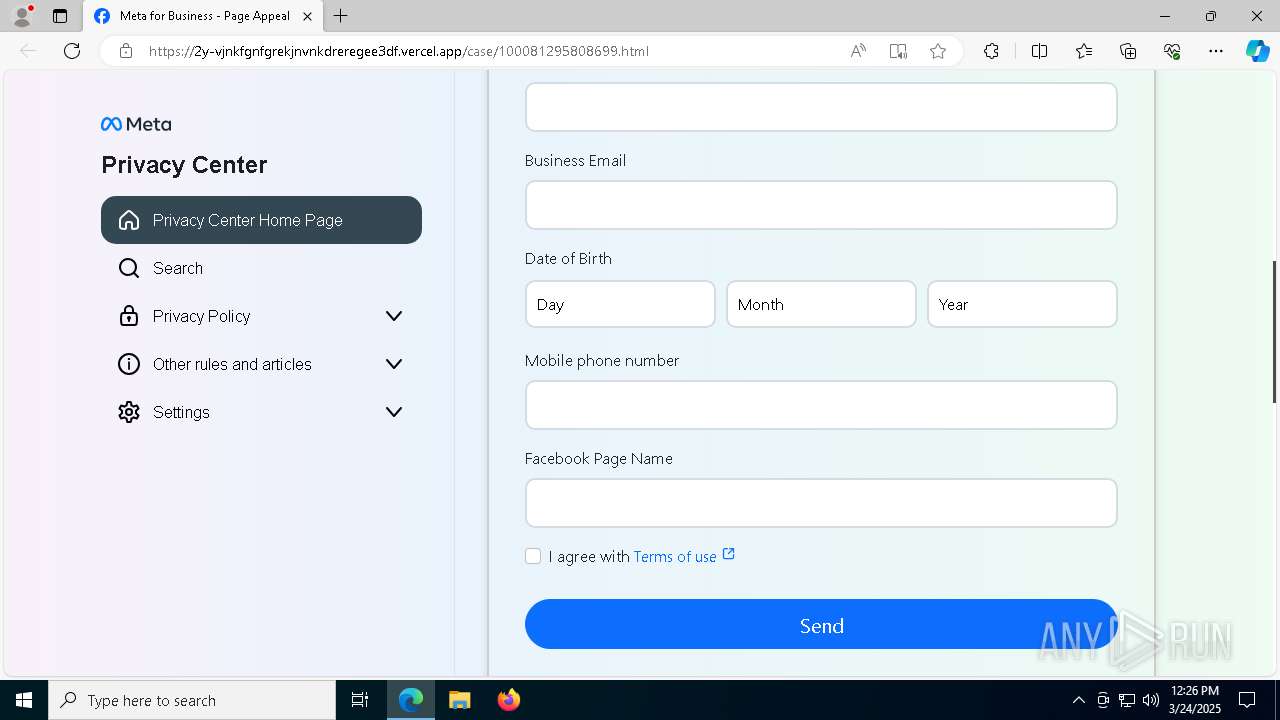Viewport: 1280px width, 720px height.
Task: Open Windows Start menu
Action: [x=24, y=700]
